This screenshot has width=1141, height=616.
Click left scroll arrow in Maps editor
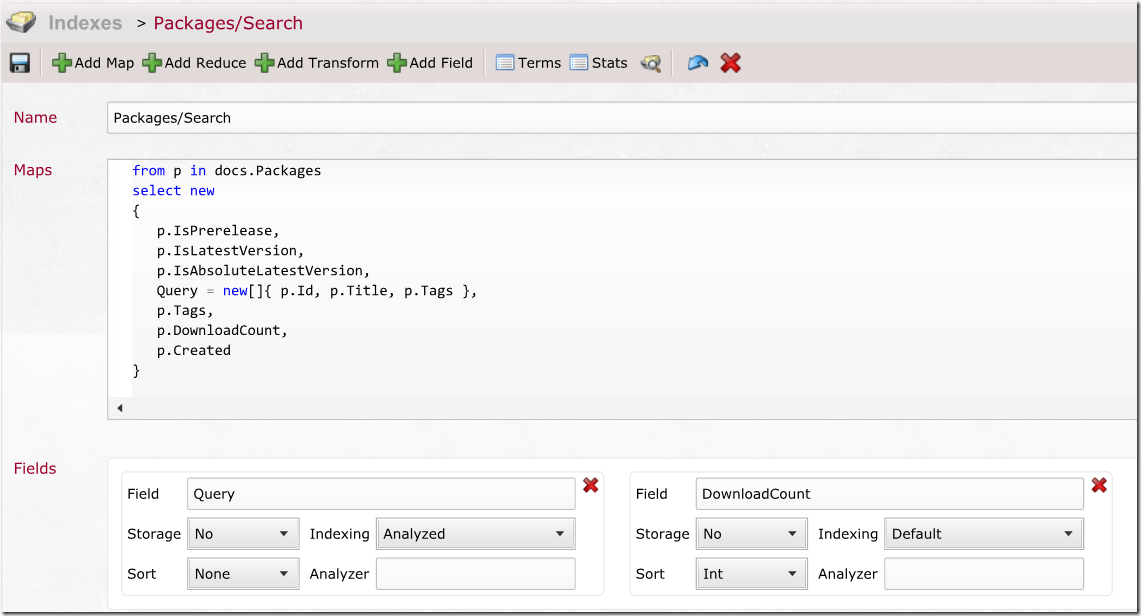120,408
